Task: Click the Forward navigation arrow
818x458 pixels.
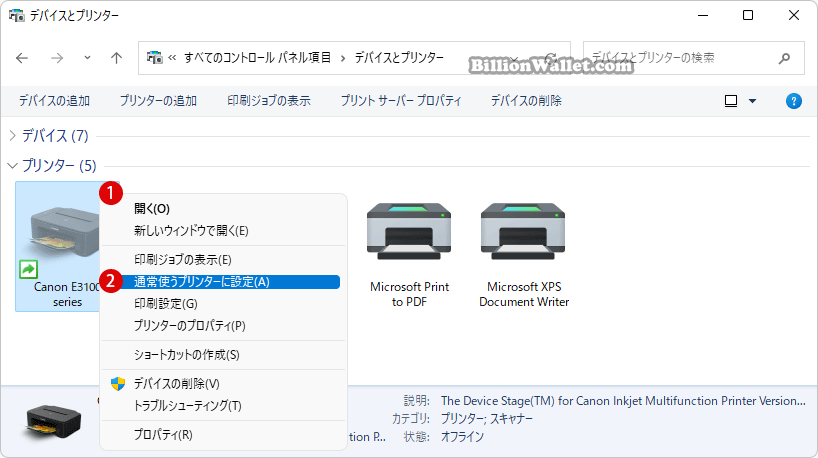Action: coord(56,58)
